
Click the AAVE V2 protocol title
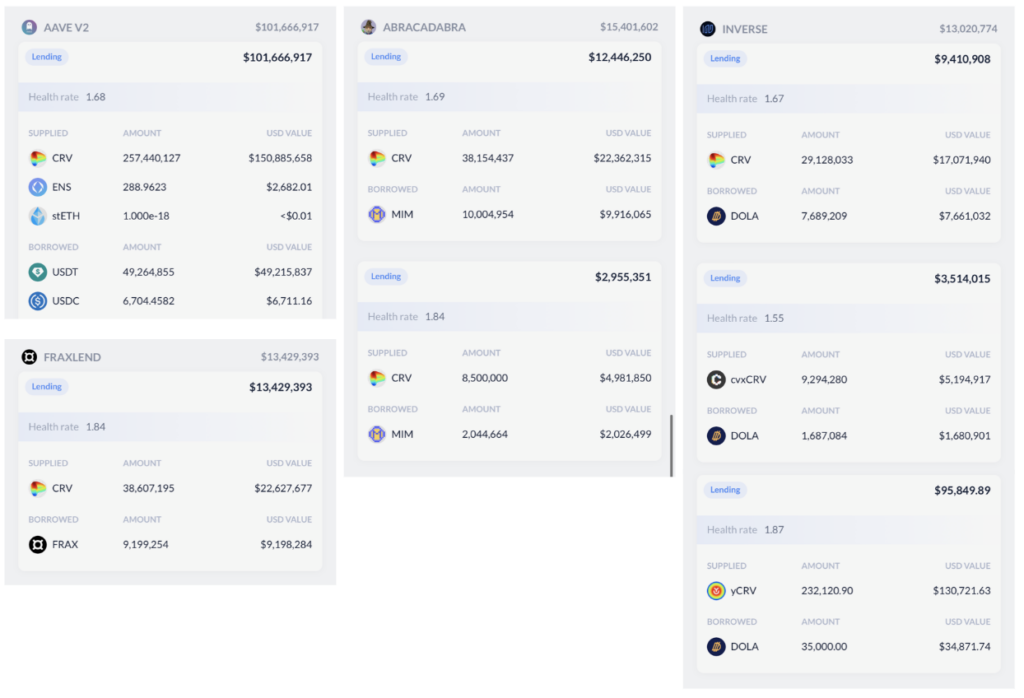tap(66, 27)
